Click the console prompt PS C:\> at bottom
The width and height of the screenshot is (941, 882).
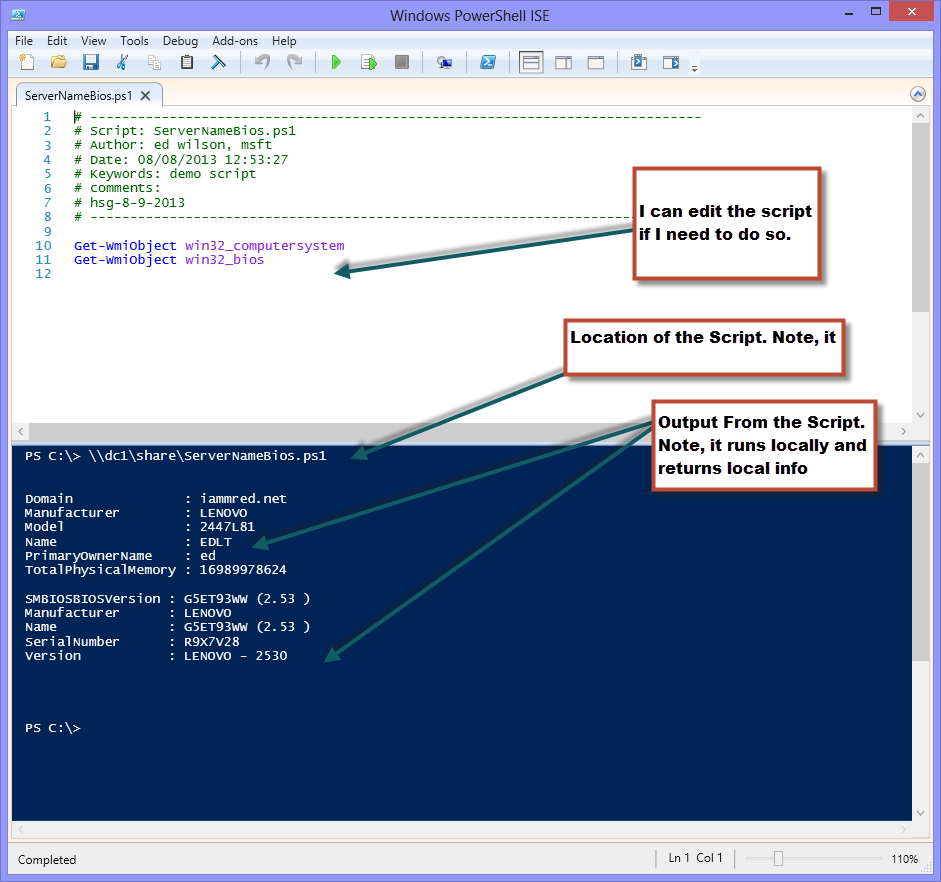pyautogui.click(x=53, y=728)
